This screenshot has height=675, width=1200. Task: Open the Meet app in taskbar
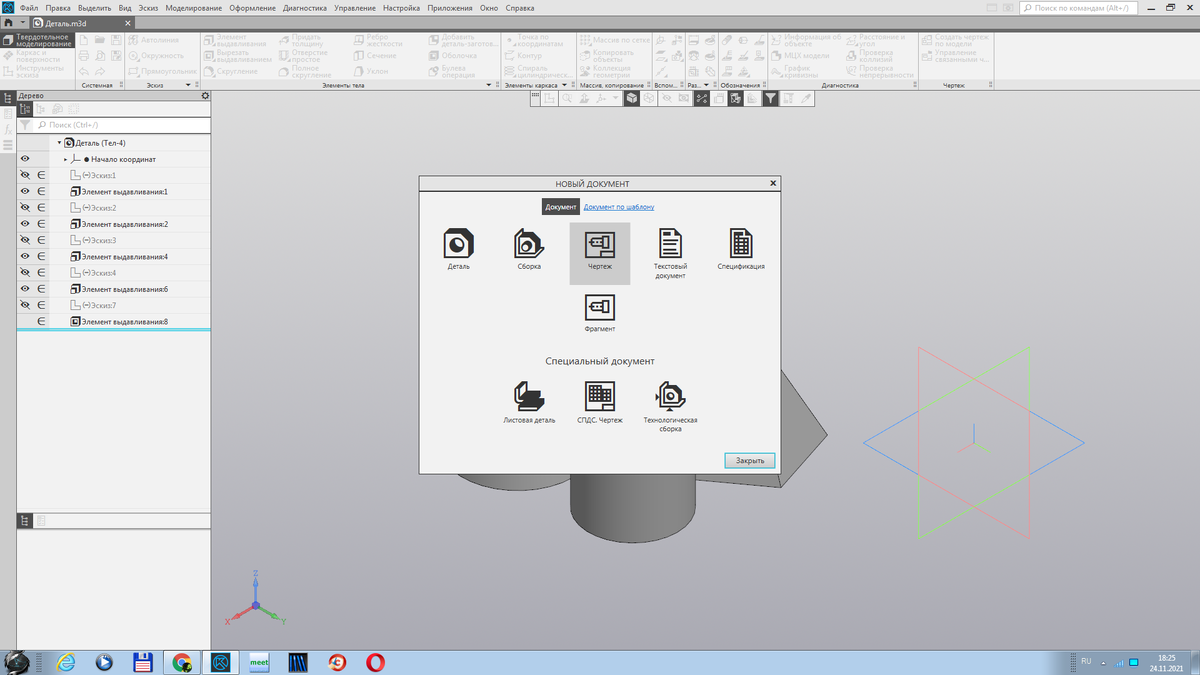click(x=259, y=662)
